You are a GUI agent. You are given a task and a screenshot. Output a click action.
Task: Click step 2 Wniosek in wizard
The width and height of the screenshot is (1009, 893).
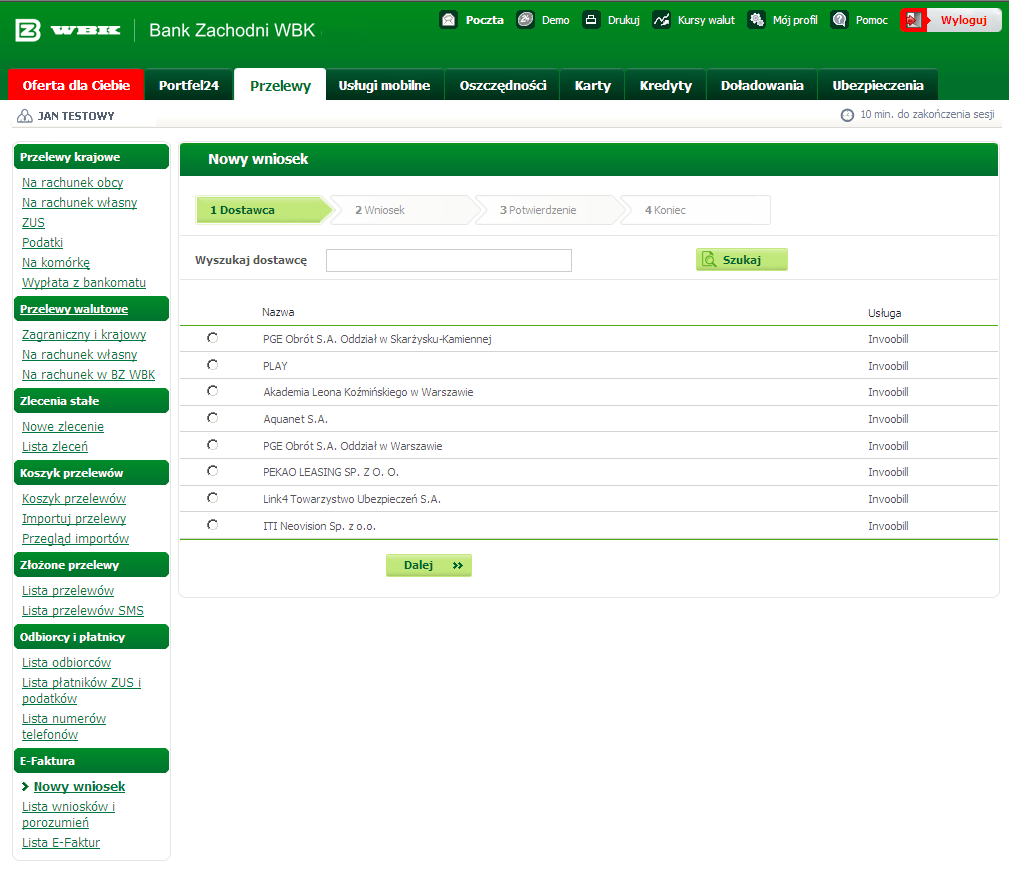point(404,210)
